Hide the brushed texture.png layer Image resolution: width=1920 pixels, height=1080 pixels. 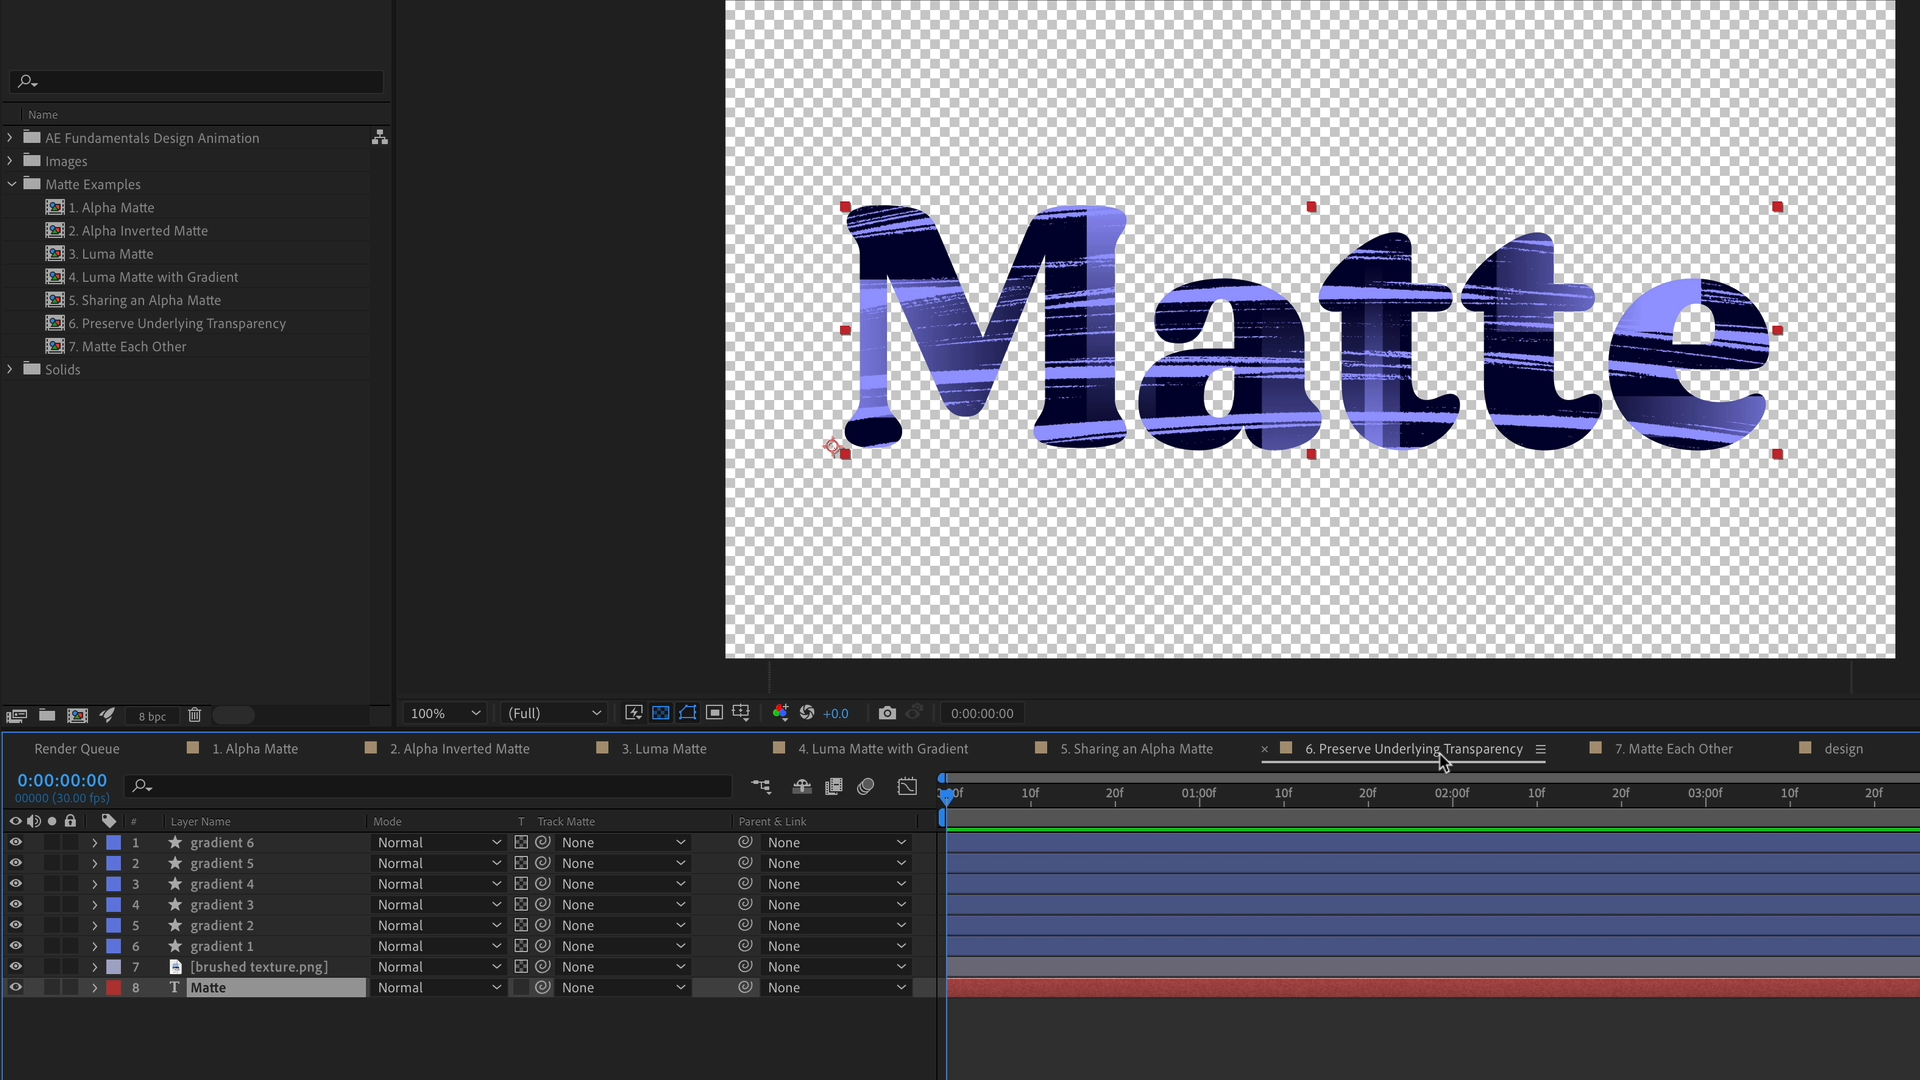[x=15, y=966]
